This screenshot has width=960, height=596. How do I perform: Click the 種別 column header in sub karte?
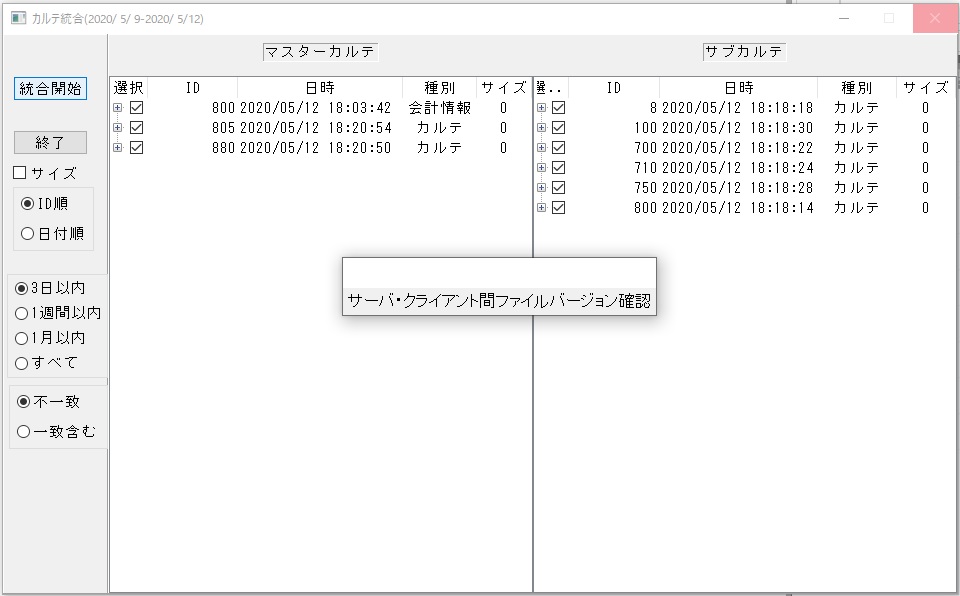tap(856, 88)
